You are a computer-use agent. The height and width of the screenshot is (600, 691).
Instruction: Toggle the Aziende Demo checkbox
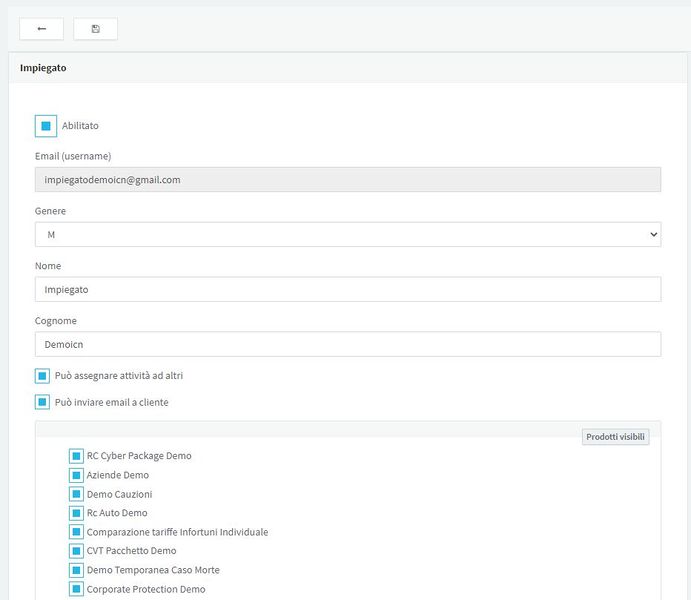(x=76, y=475)
